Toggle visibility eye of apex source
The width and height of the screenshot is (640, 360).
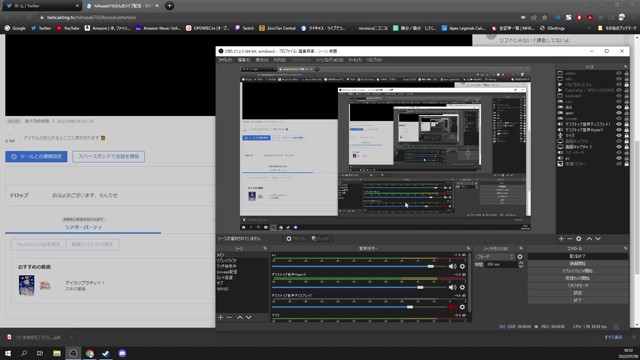[x=619, y=113]
